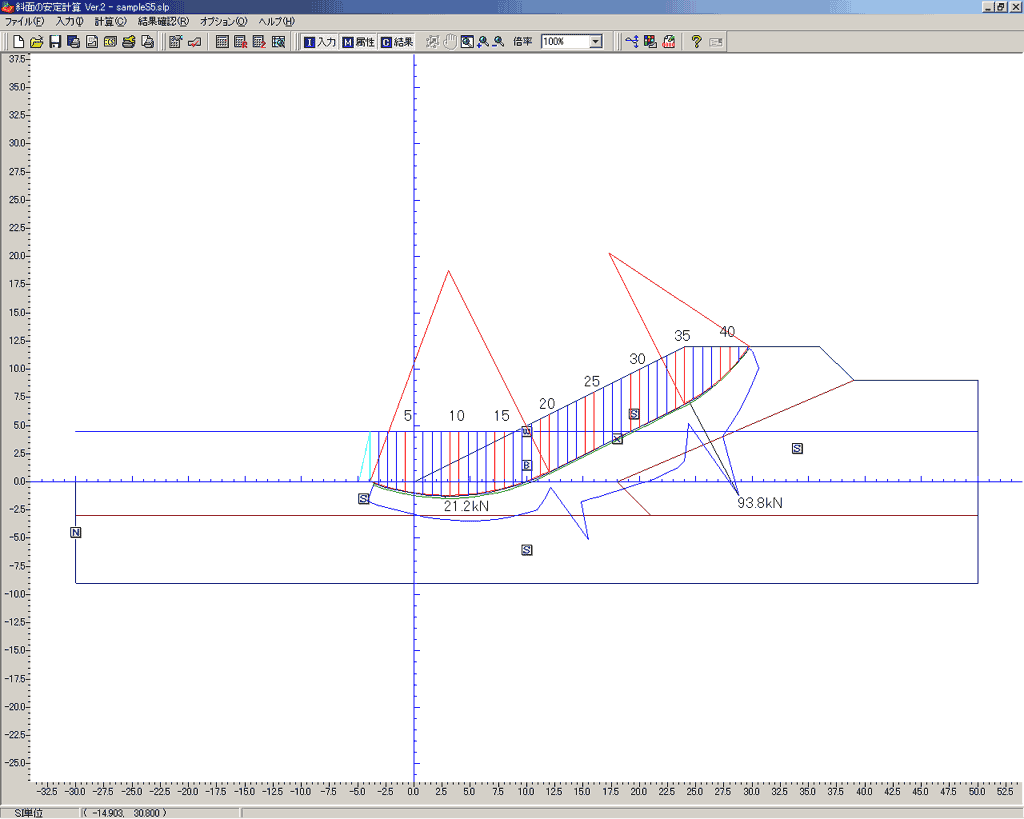1024x819 pixels.
Task: Open the オプション(O) menu
Action: pyautogui.click(x=223, y=22)
